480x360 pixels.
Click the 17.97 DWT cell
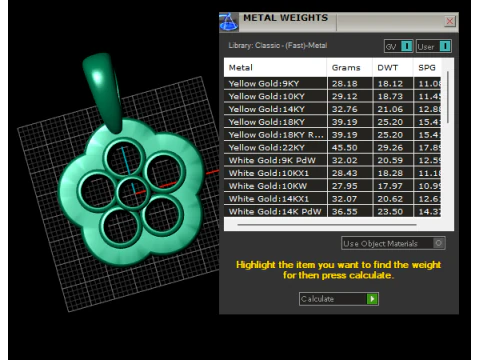click(393, 186)
